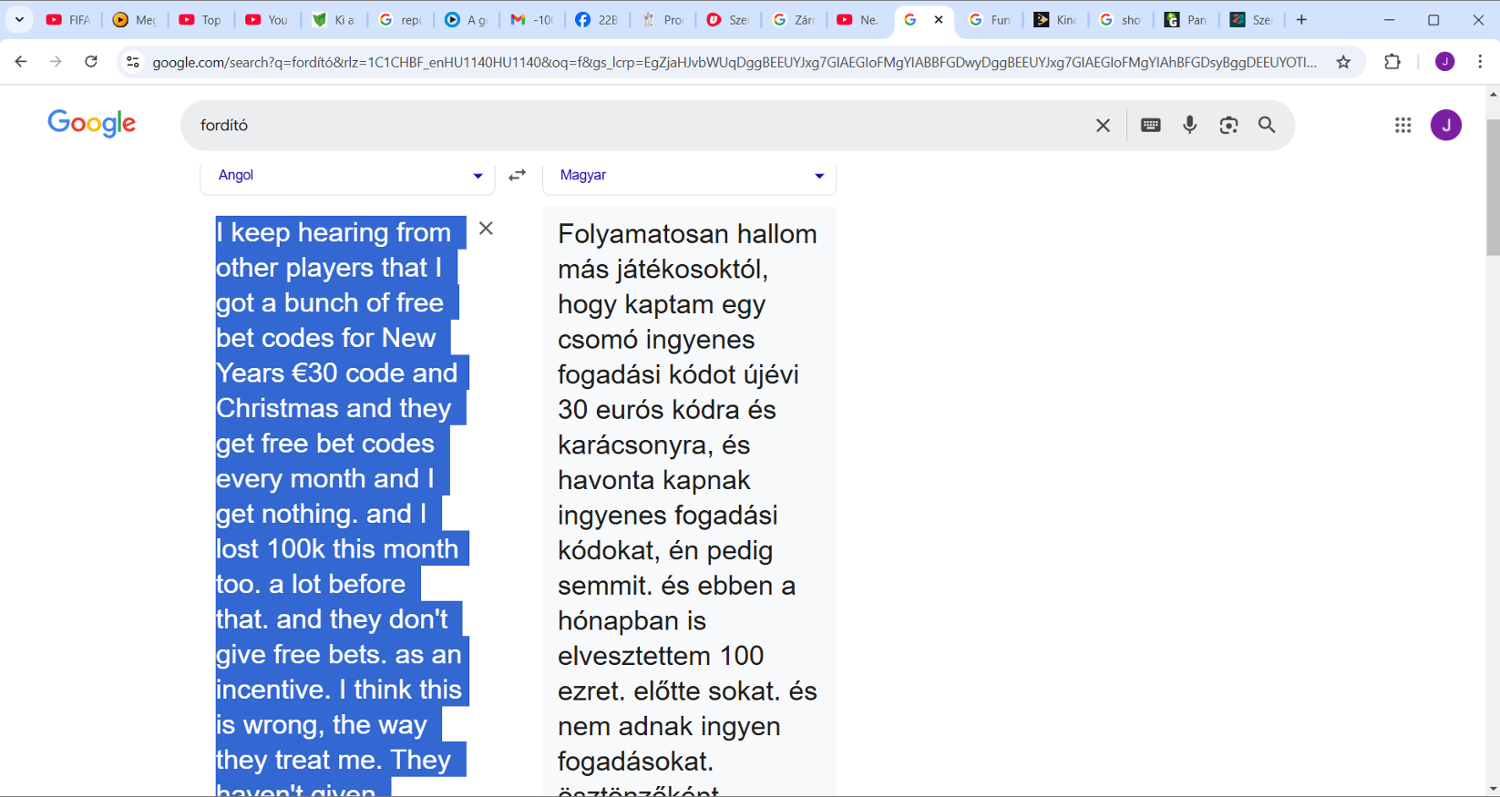Open the Chrome extensions menu
1500x797 pixels.
coord(1392,62)
